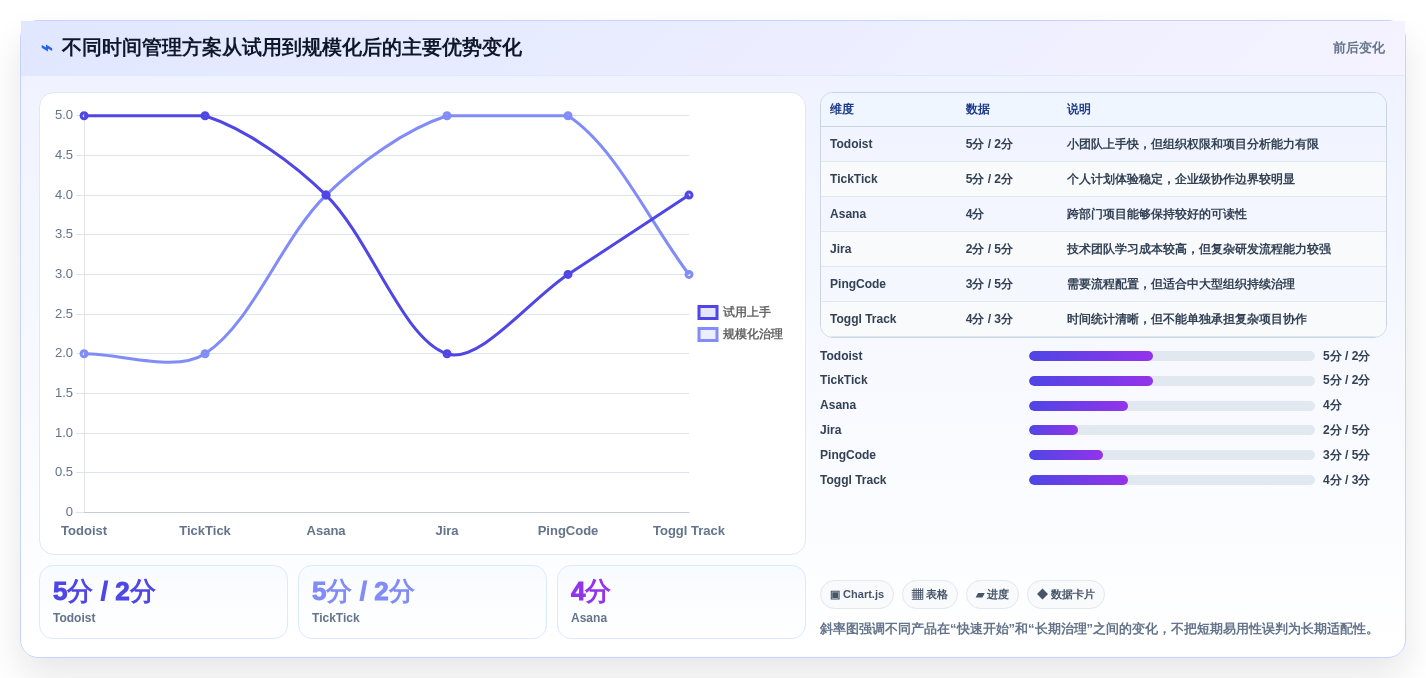Click 规模化治理 data point at Toggl Track
The height and width of the screenshot is (678, 1426).
689,274
